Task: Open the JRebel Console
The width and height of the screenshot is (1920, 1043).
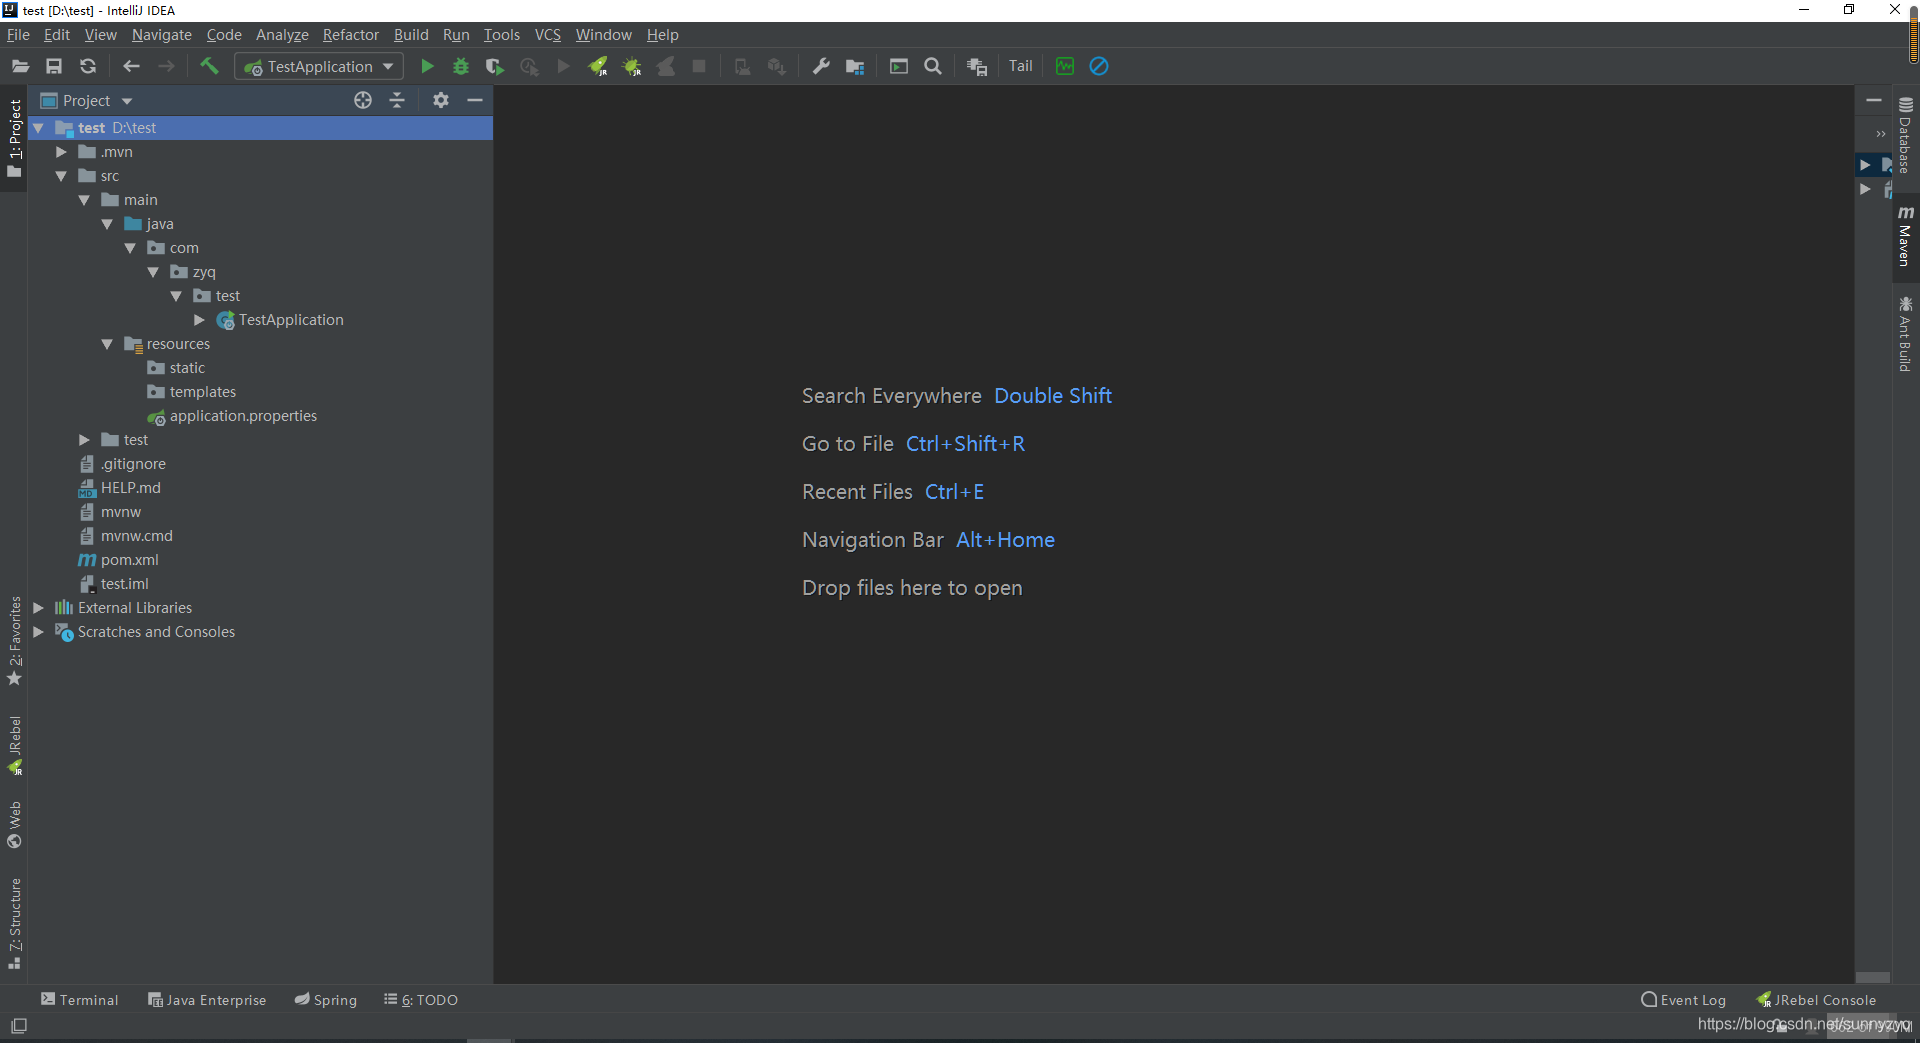Action: (1817, 1000)
